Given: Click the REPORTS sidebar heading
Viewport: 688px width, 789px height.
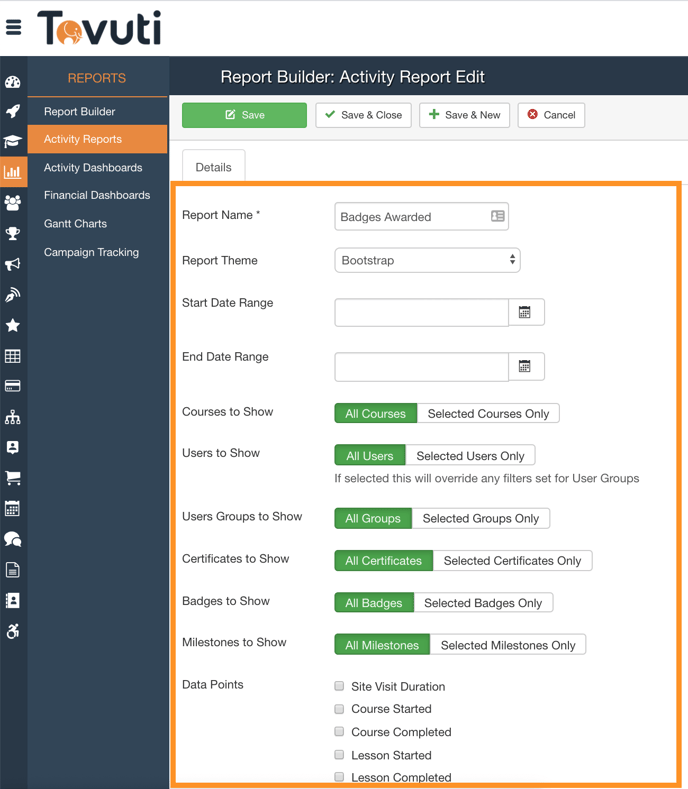Looking at the screenshot, I should coord(97,78).
